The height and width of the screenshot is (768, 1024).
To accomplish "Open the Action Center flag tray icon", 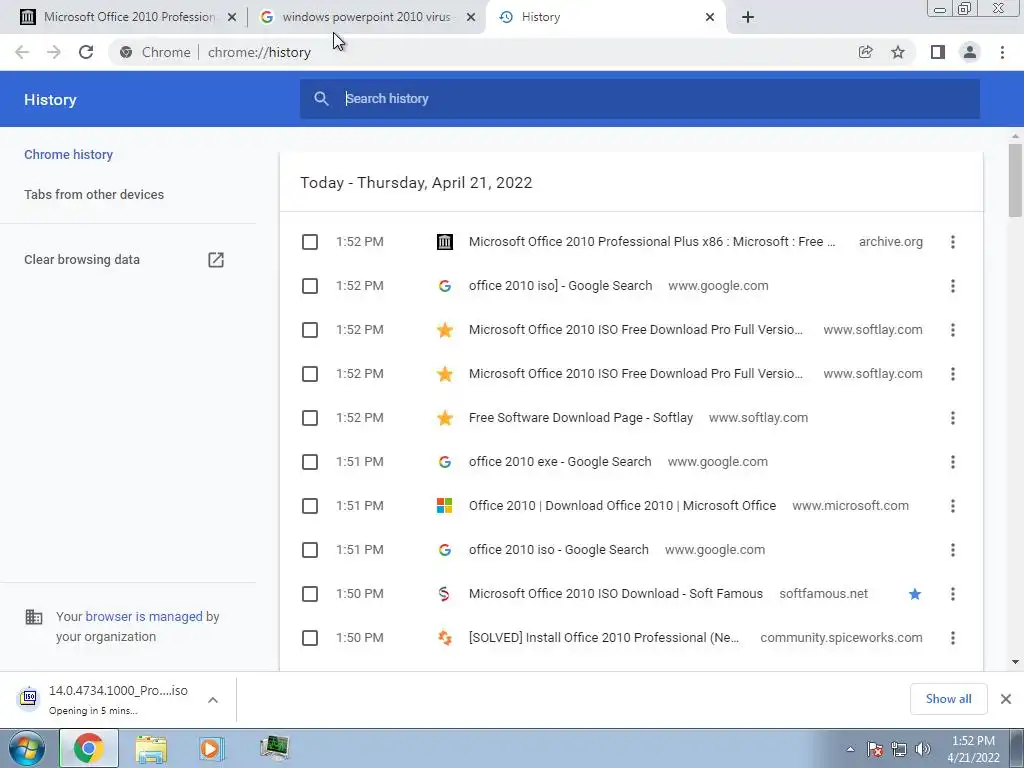I will pos(875,749).
